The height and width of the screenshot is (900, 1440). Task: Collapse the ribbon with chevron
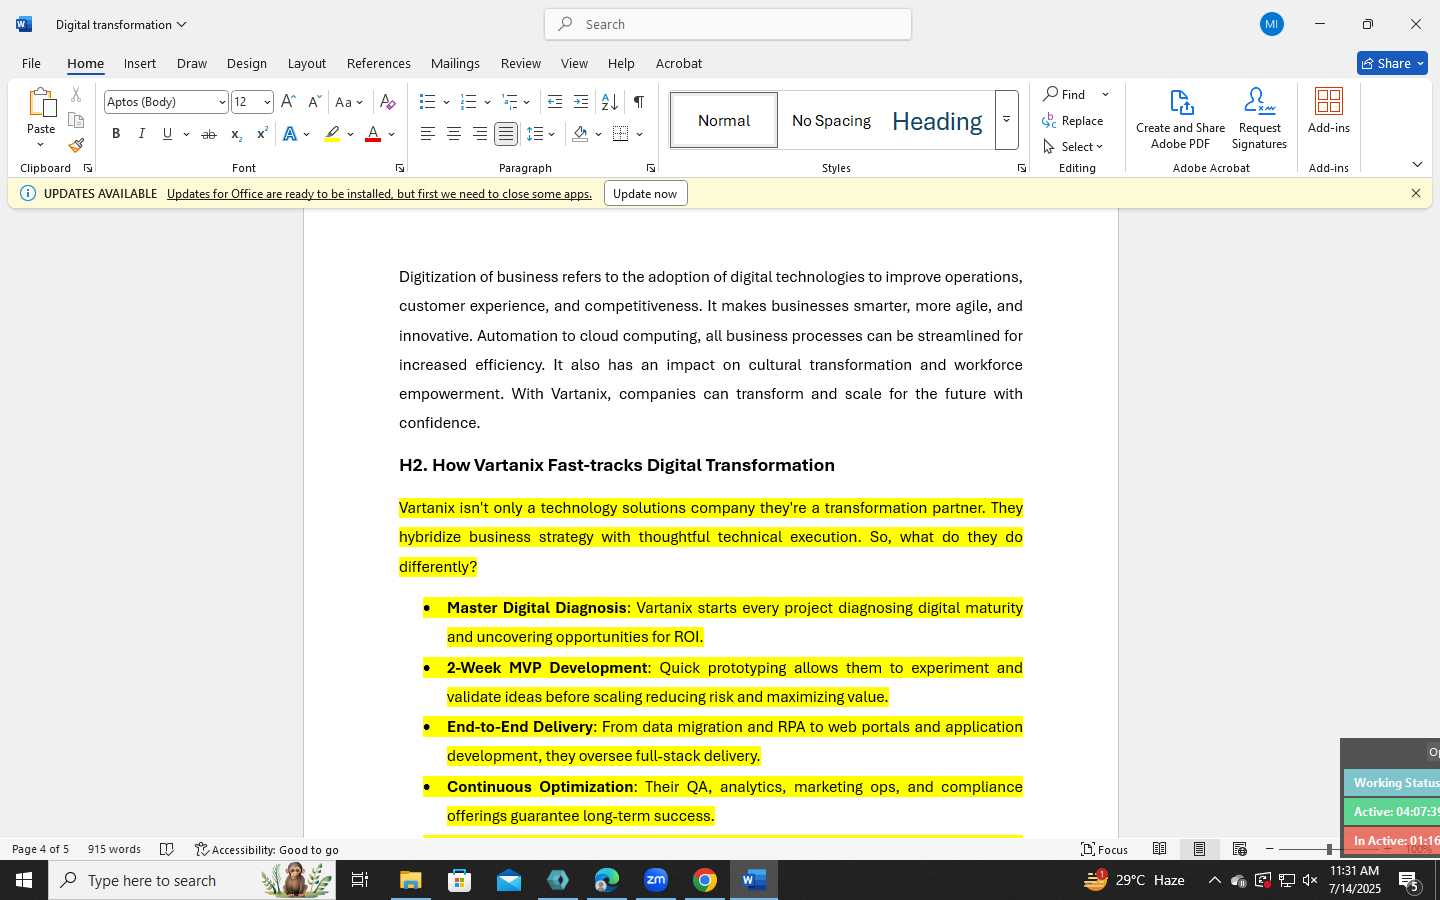1417,164
